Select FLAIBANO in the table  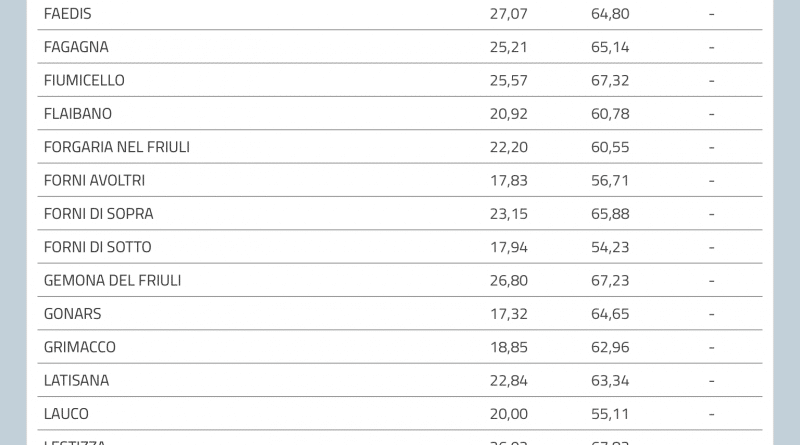(78, 114)
